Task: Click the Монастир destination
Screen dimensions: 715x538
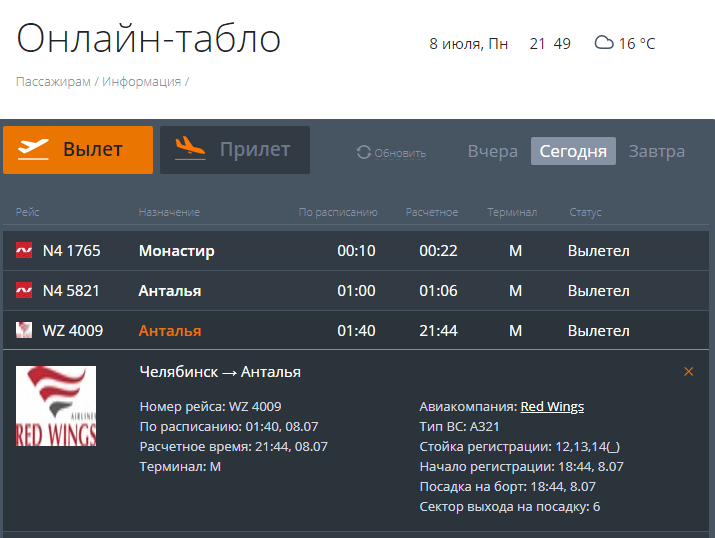Action: (176, 251)
